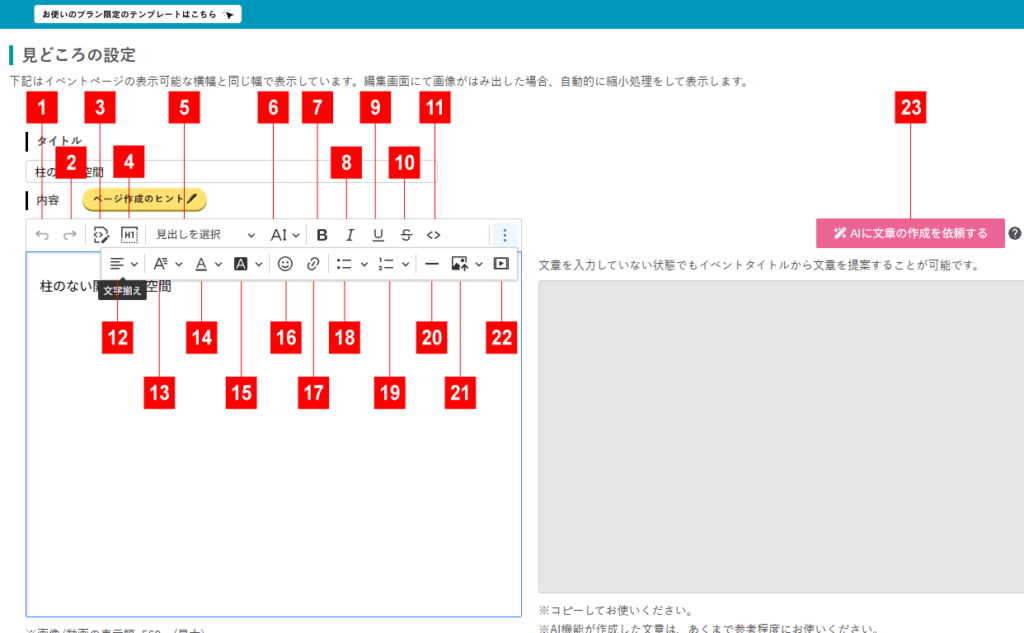Click the redo arrow in editor toolbar
Viewport: 1024px width, 633px height.
pyautogui.click(x=70, y=235)
